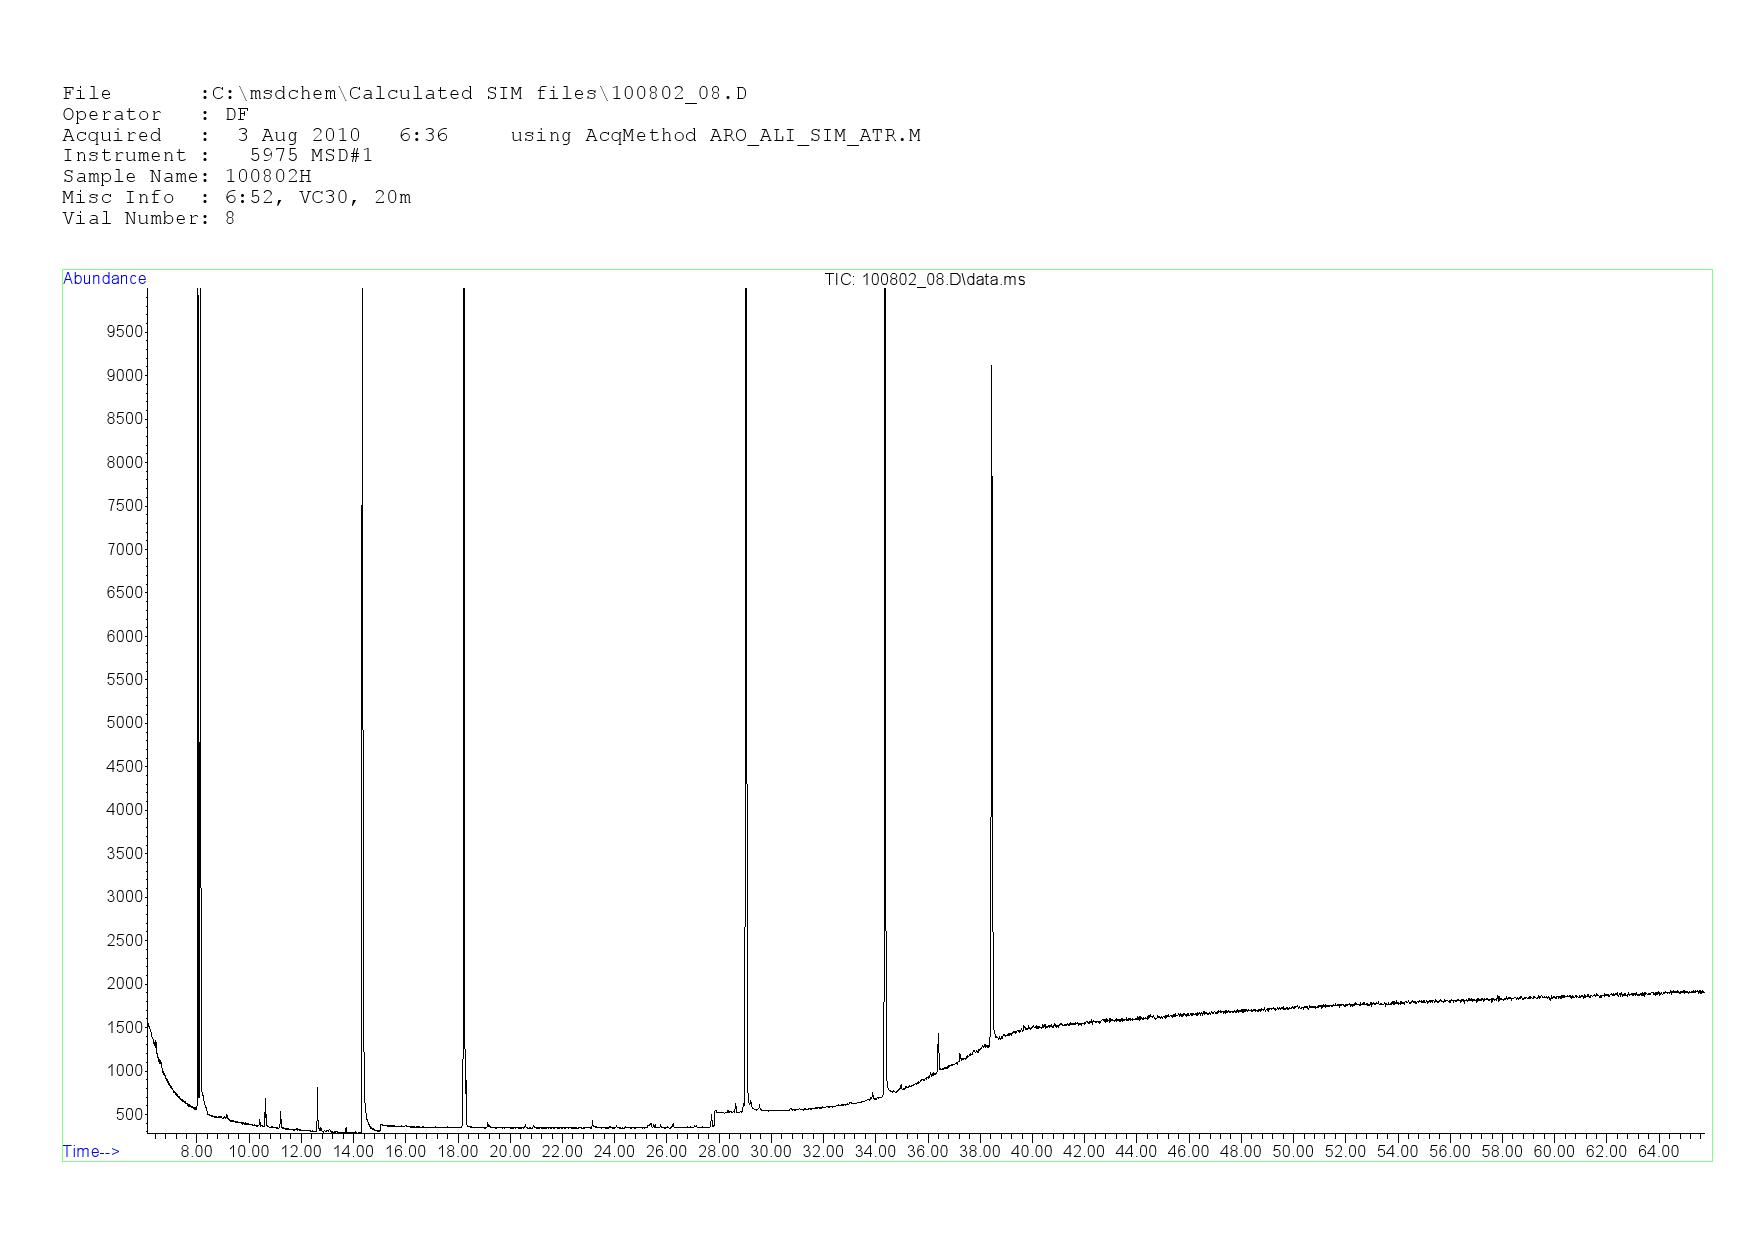
Task: Click the TIC: 100802_08.D\data.ms plot title
Action: click(x=924, y=280)
